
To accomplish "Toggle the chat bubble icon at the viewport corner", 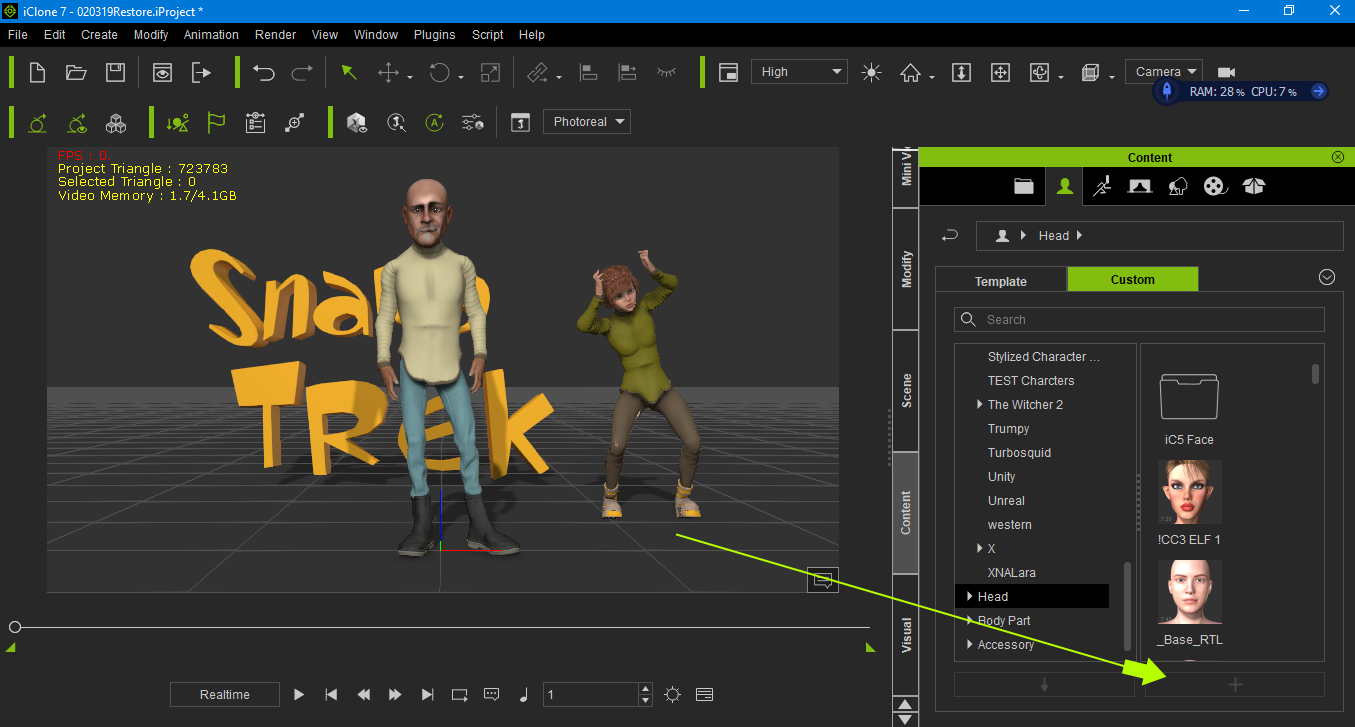I will [x=823, y=580].
